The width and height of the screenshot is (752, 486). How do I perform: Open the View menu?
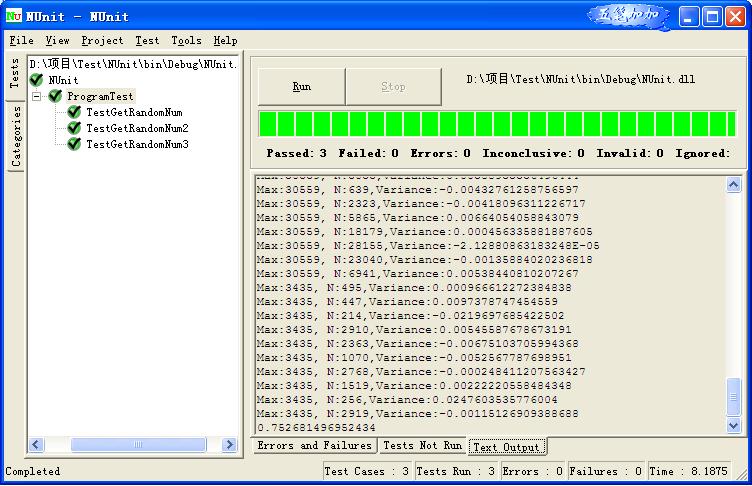pos(58,41)
